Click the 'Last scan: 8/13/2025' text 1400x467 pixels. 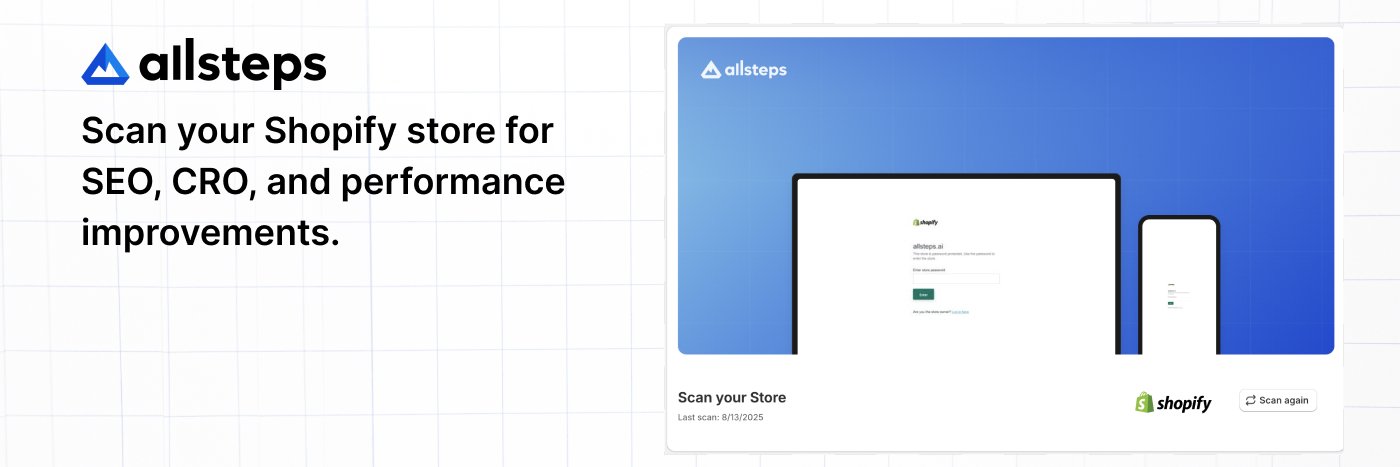point(720,417)
